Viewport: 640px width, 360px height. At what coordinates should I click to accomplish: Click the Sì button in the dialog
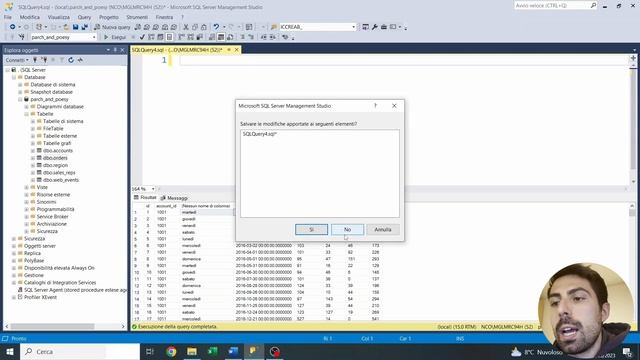tap(311, 229)
